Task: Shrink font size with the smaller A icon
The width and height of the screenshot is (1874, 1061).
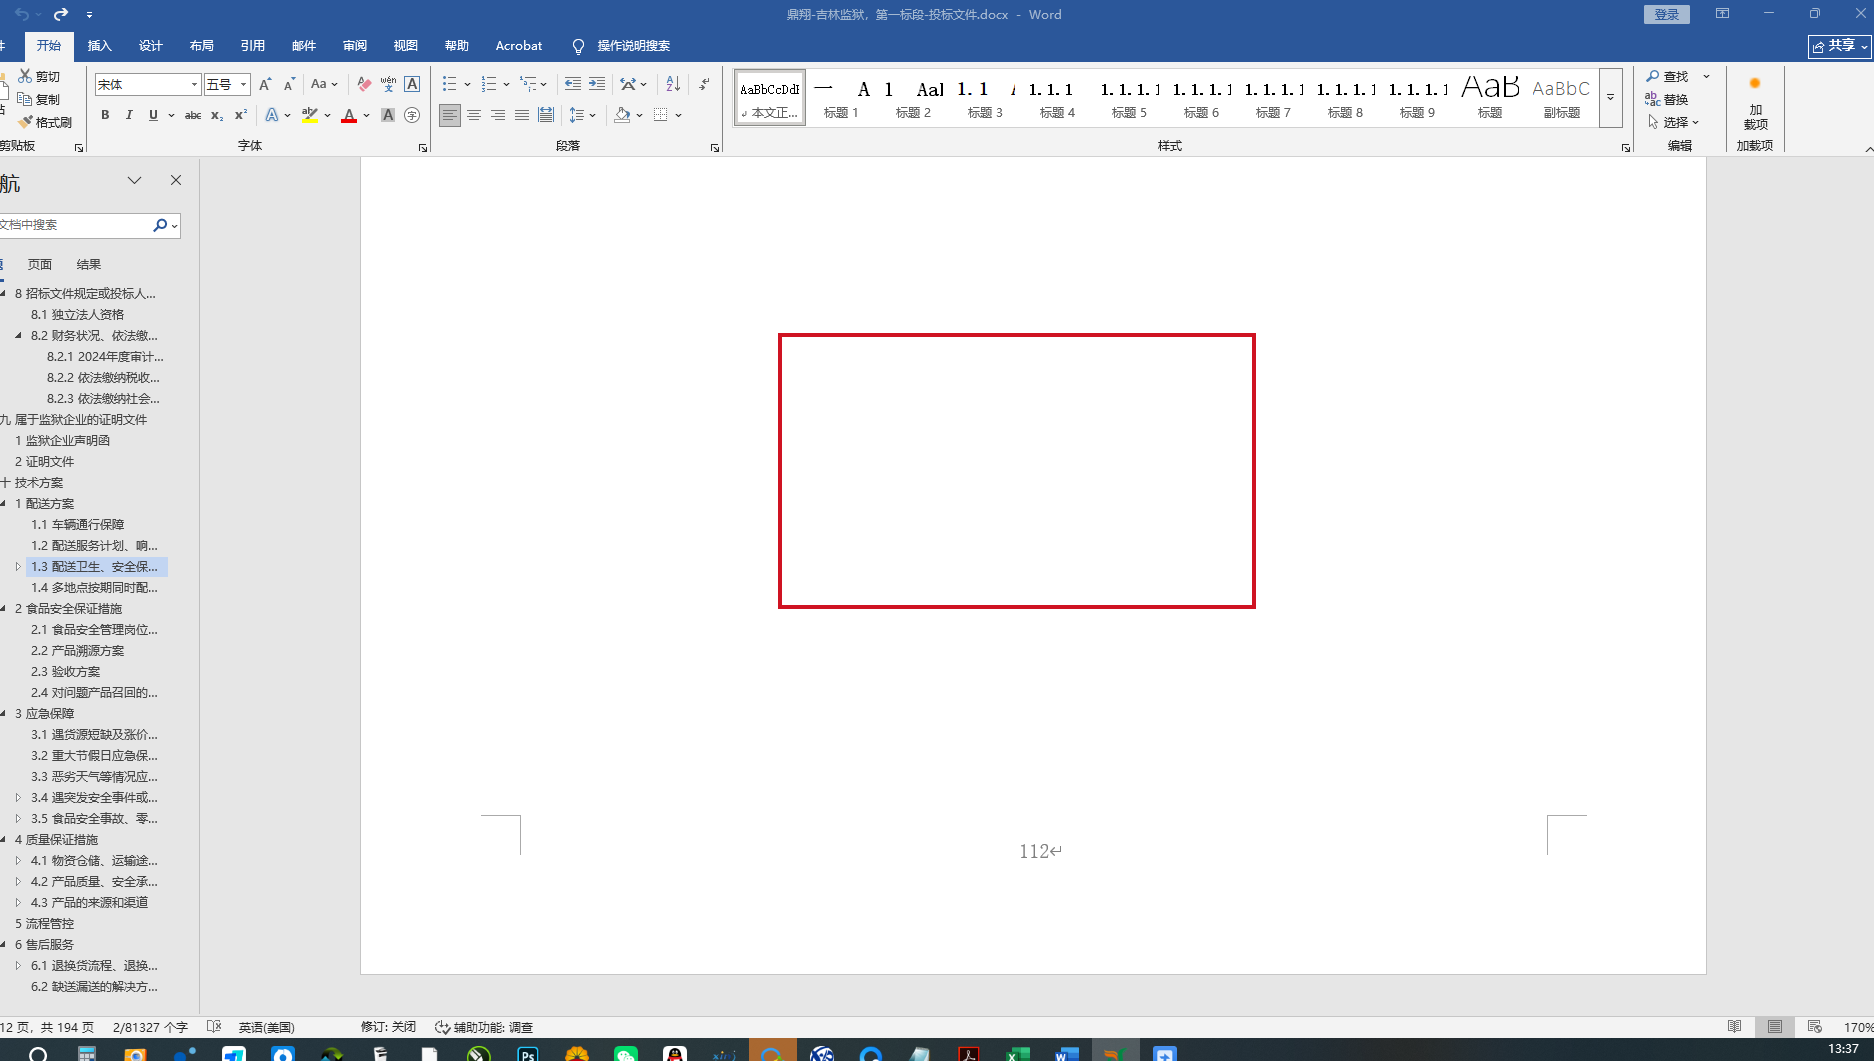Action: 289,85
